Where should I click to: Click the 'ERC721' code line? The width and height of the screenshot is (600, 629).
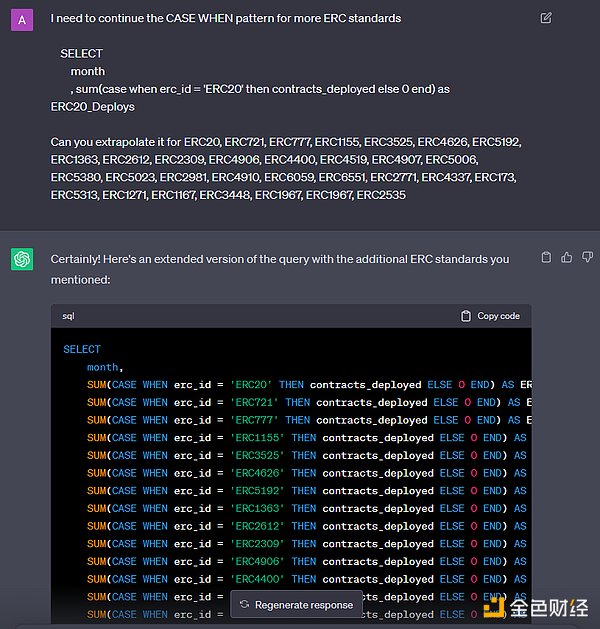point(300,403)
